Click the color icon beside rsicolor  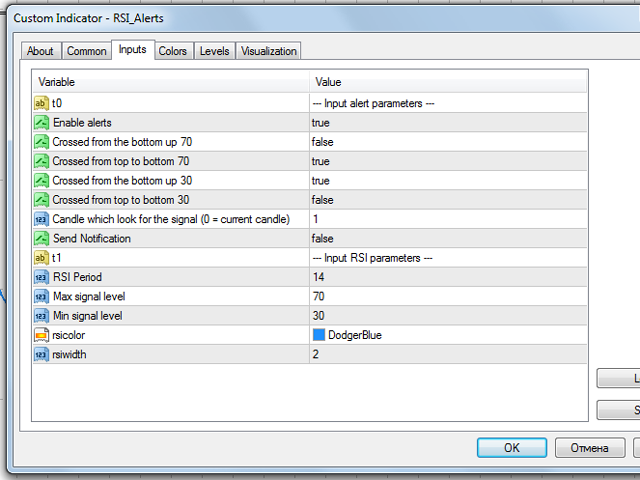tap(41, 335)
